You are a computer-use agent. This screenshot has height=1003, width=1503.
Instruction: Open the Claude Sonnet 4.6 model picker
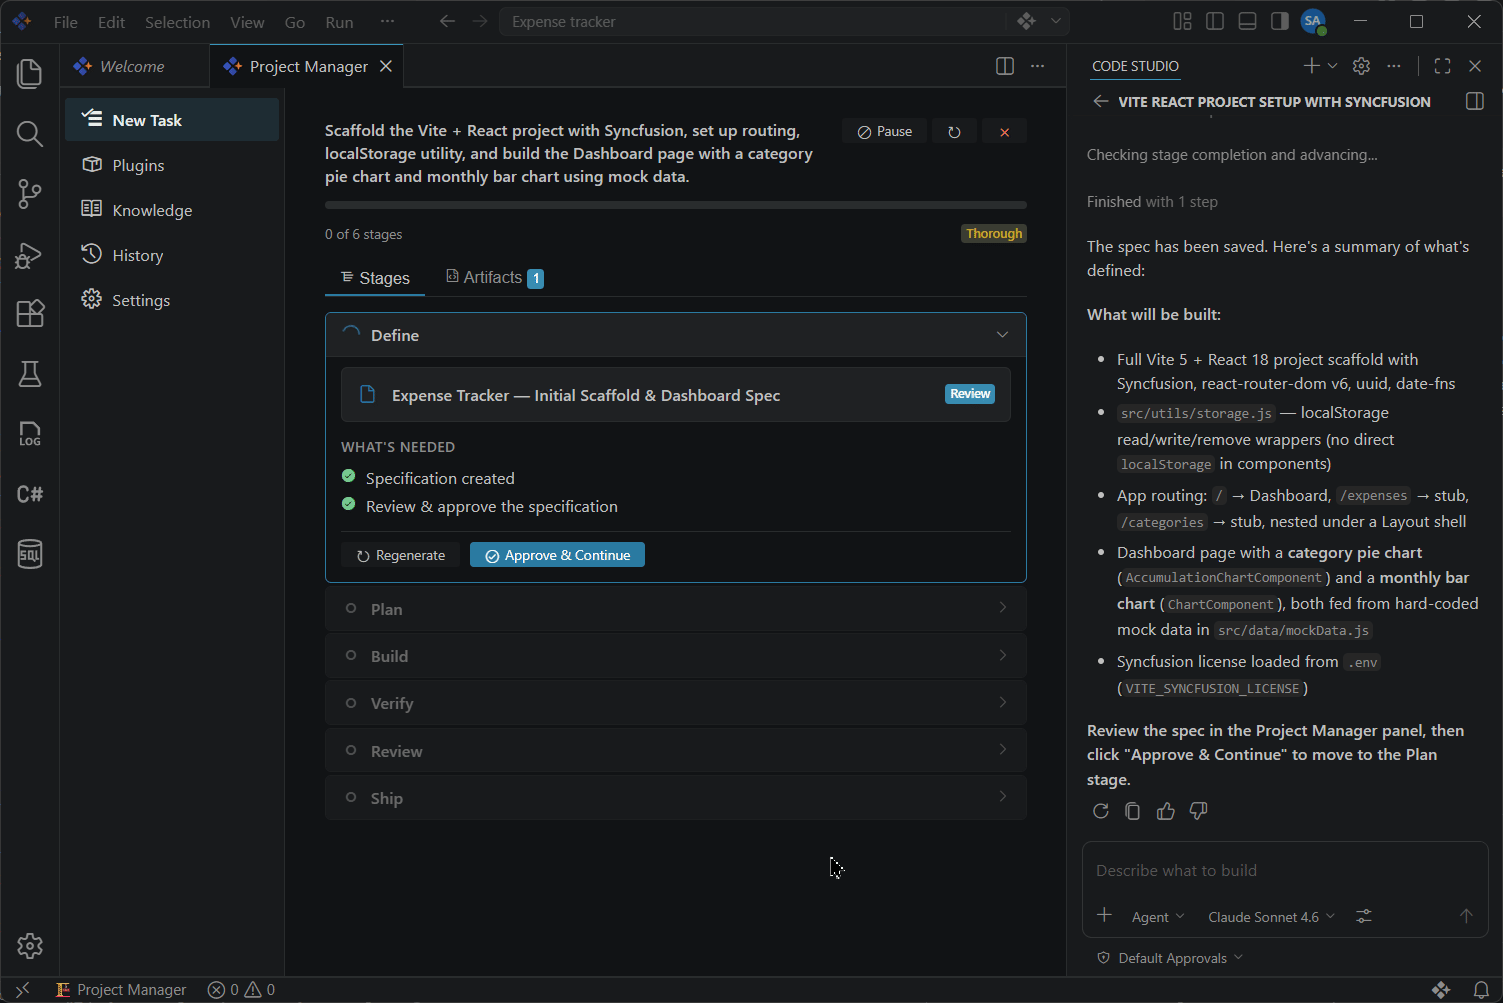click(1271, 917)
